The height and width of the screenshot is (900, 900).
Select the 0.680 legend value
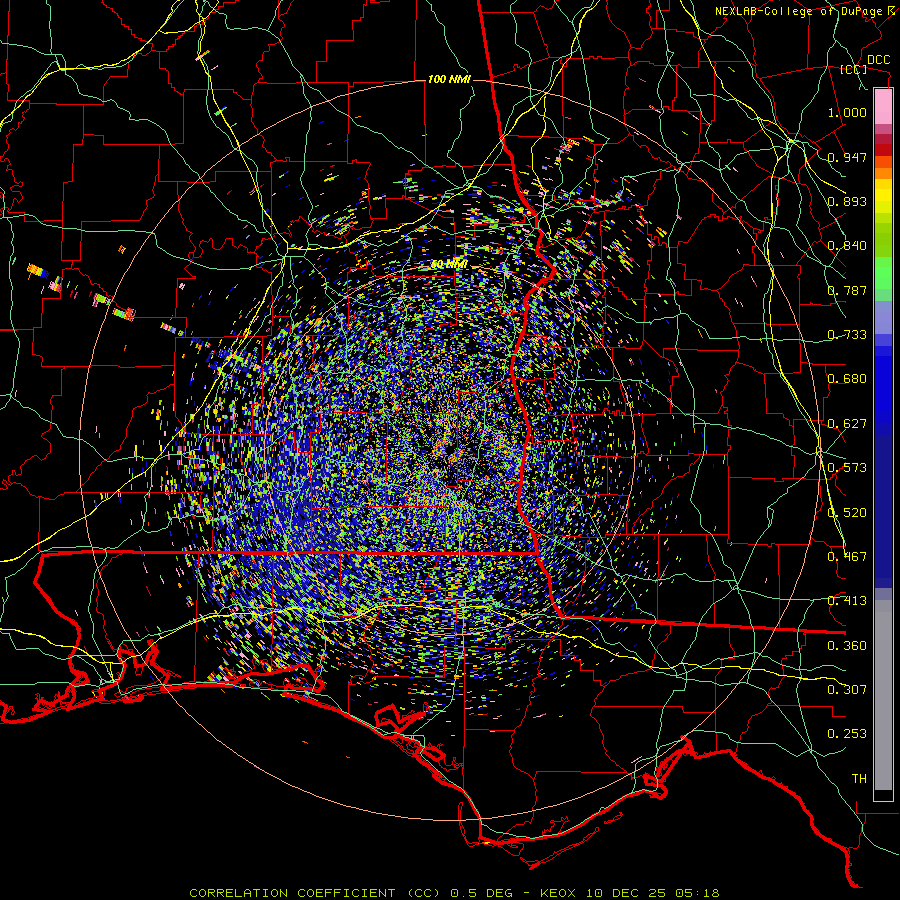pos(847,379)
